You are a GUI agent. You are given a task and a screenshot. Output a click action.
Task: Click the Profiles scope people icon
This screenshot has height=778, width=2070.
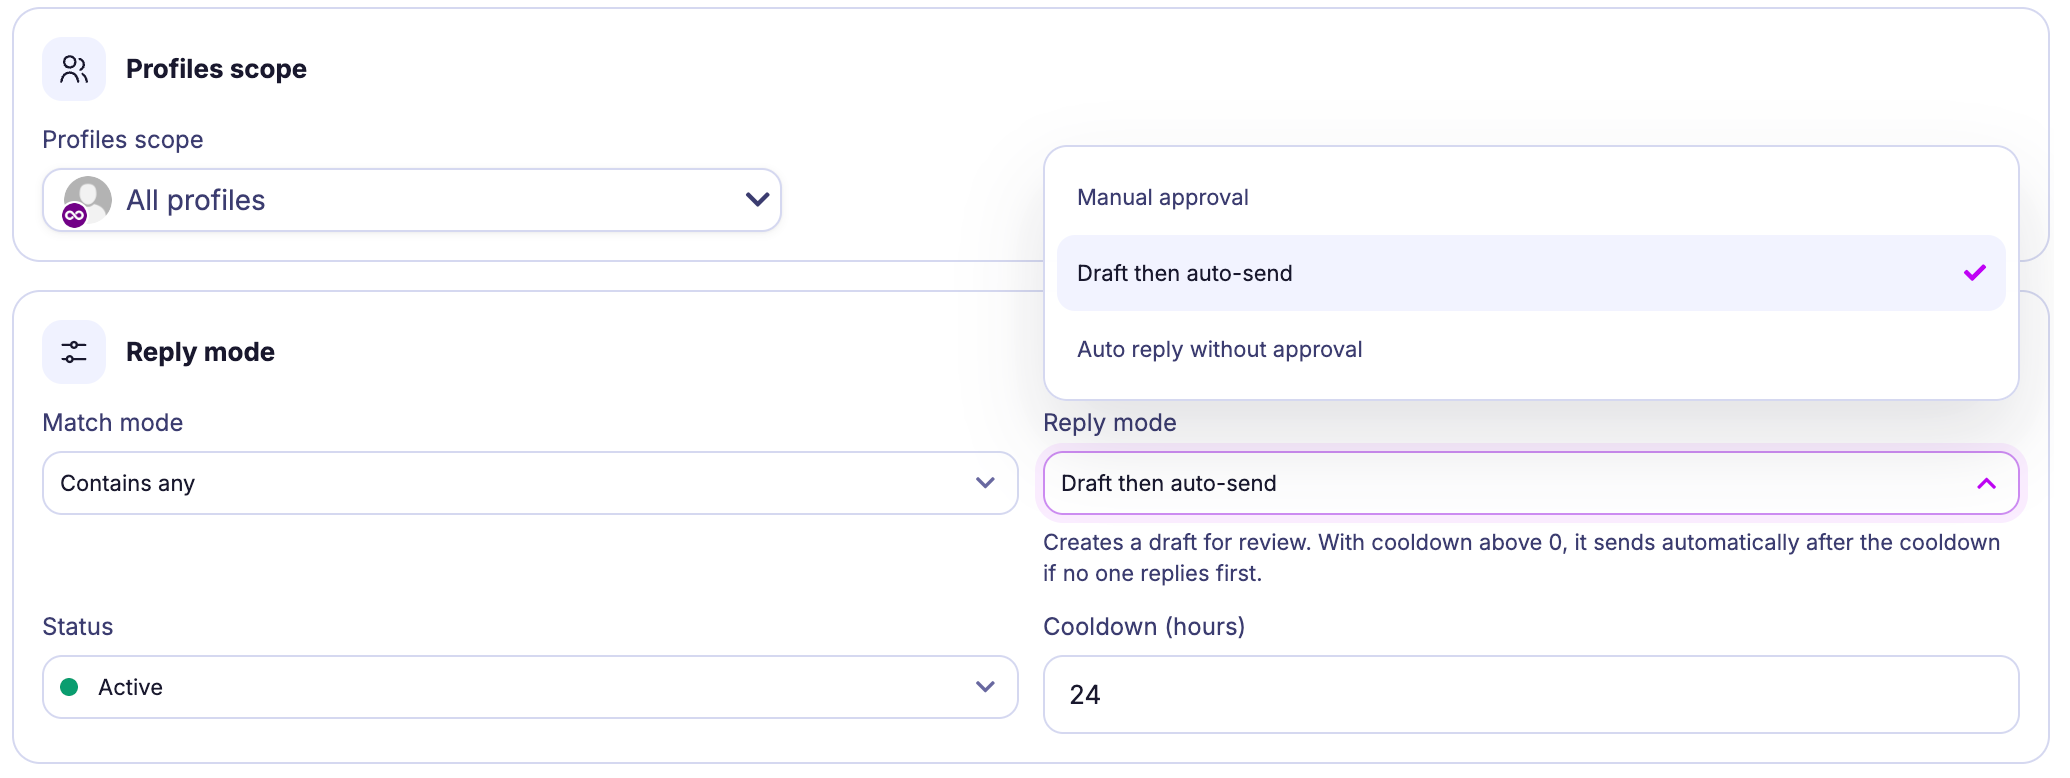point(74,69)
